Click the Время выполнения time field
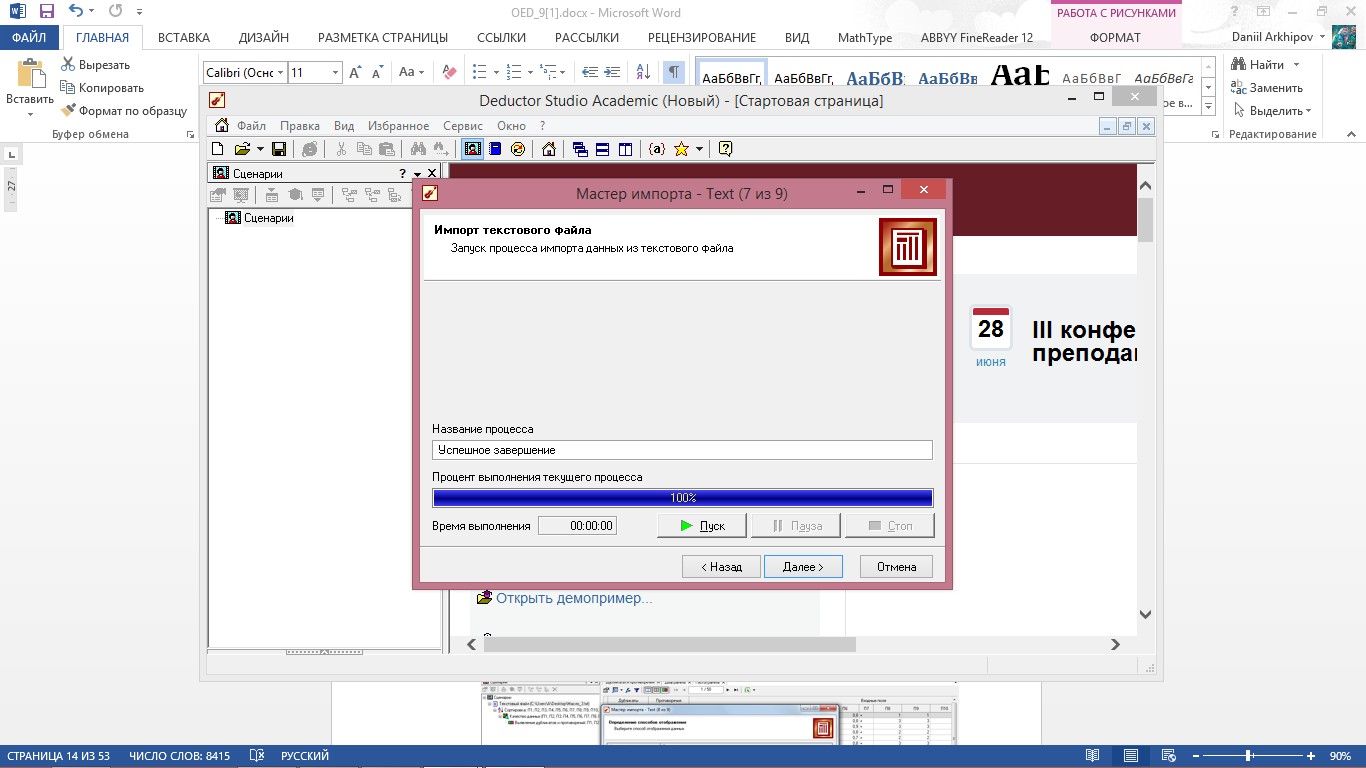 pos(577,526)
